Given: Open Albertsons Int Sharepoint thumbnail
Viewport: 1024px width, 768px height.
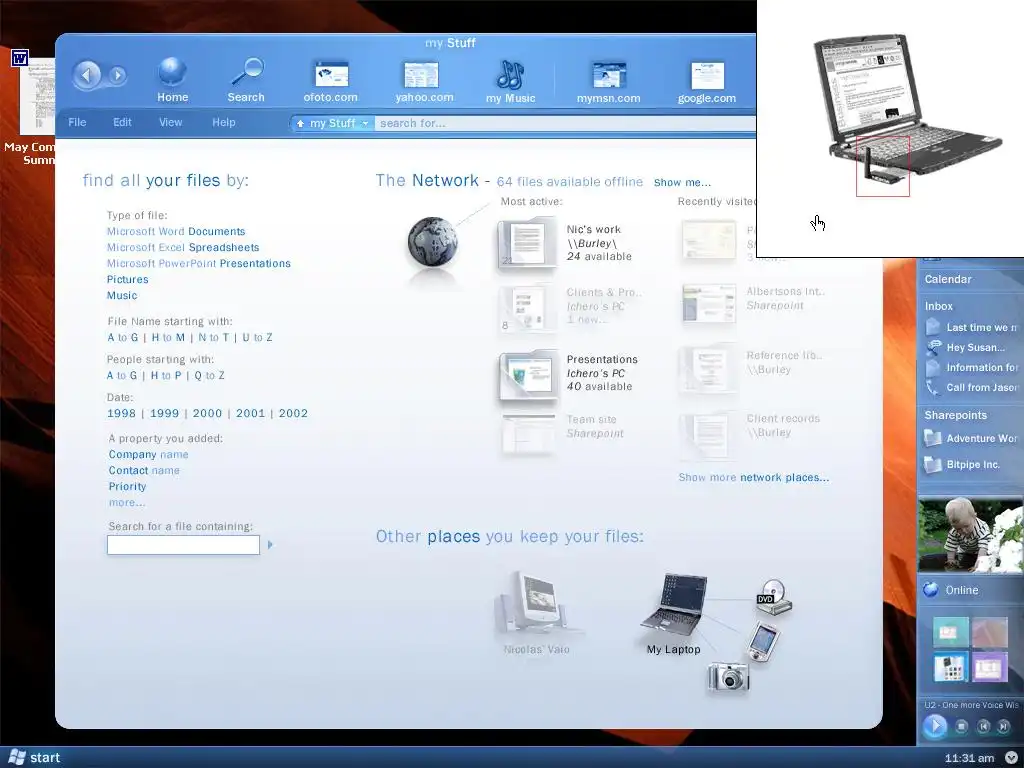Looking at the screenshot, I should [x=709, y=304].
